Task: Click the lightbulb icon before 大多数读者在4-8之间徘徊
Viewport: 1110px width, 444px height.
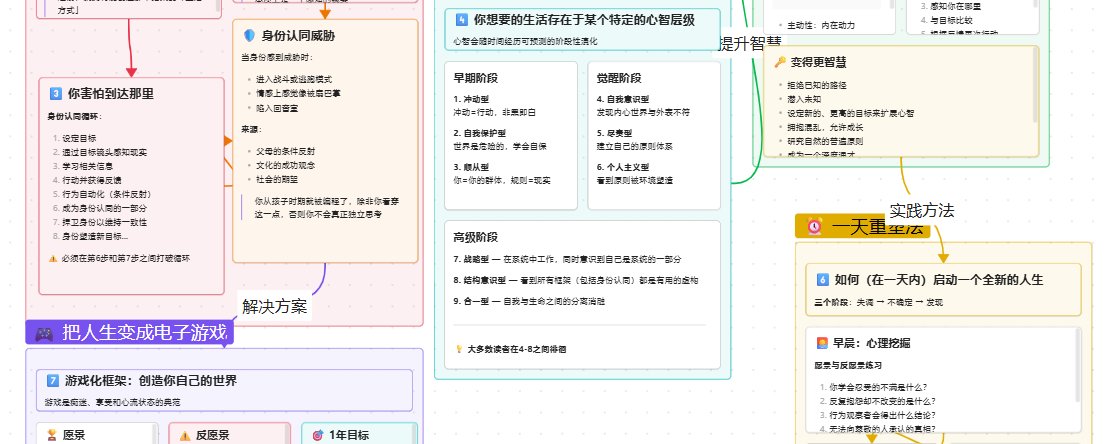Action: [459, 349]
